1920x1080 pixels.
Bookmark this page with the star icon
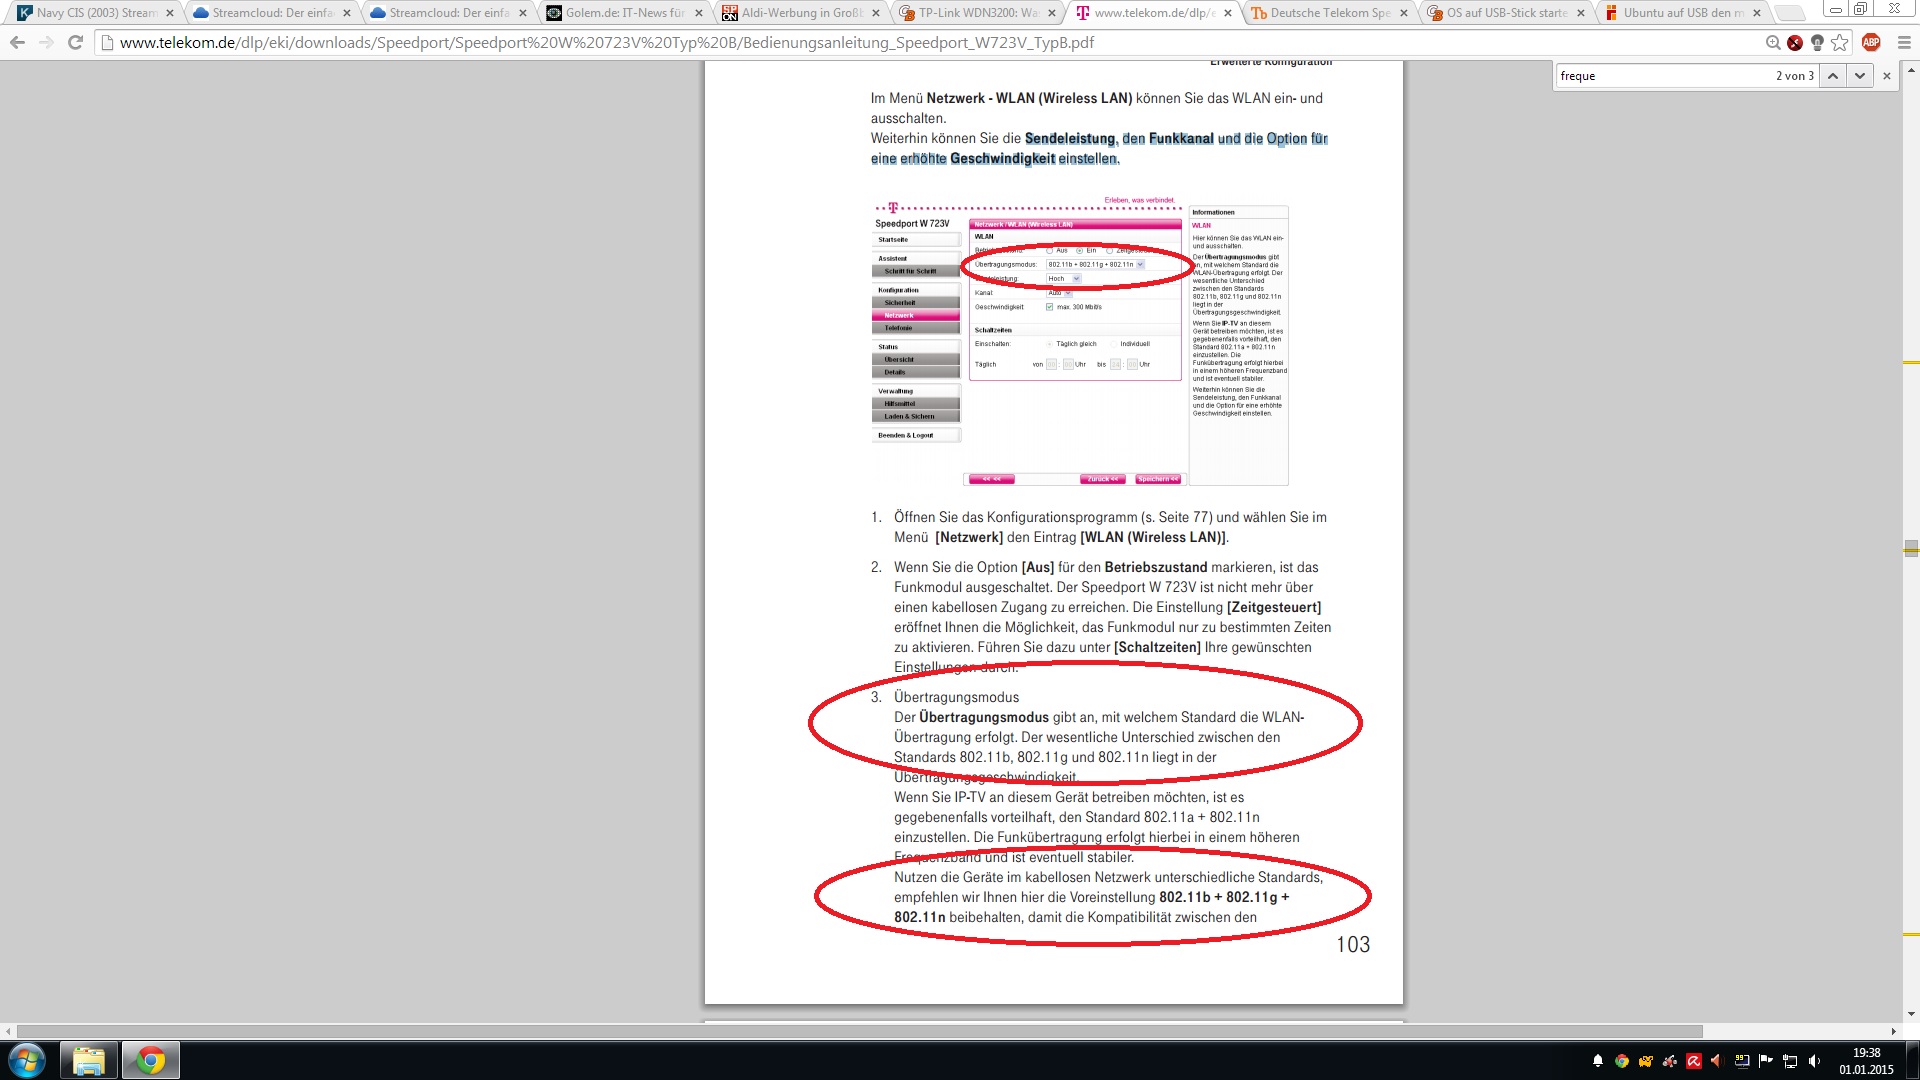pos(1840,43)
